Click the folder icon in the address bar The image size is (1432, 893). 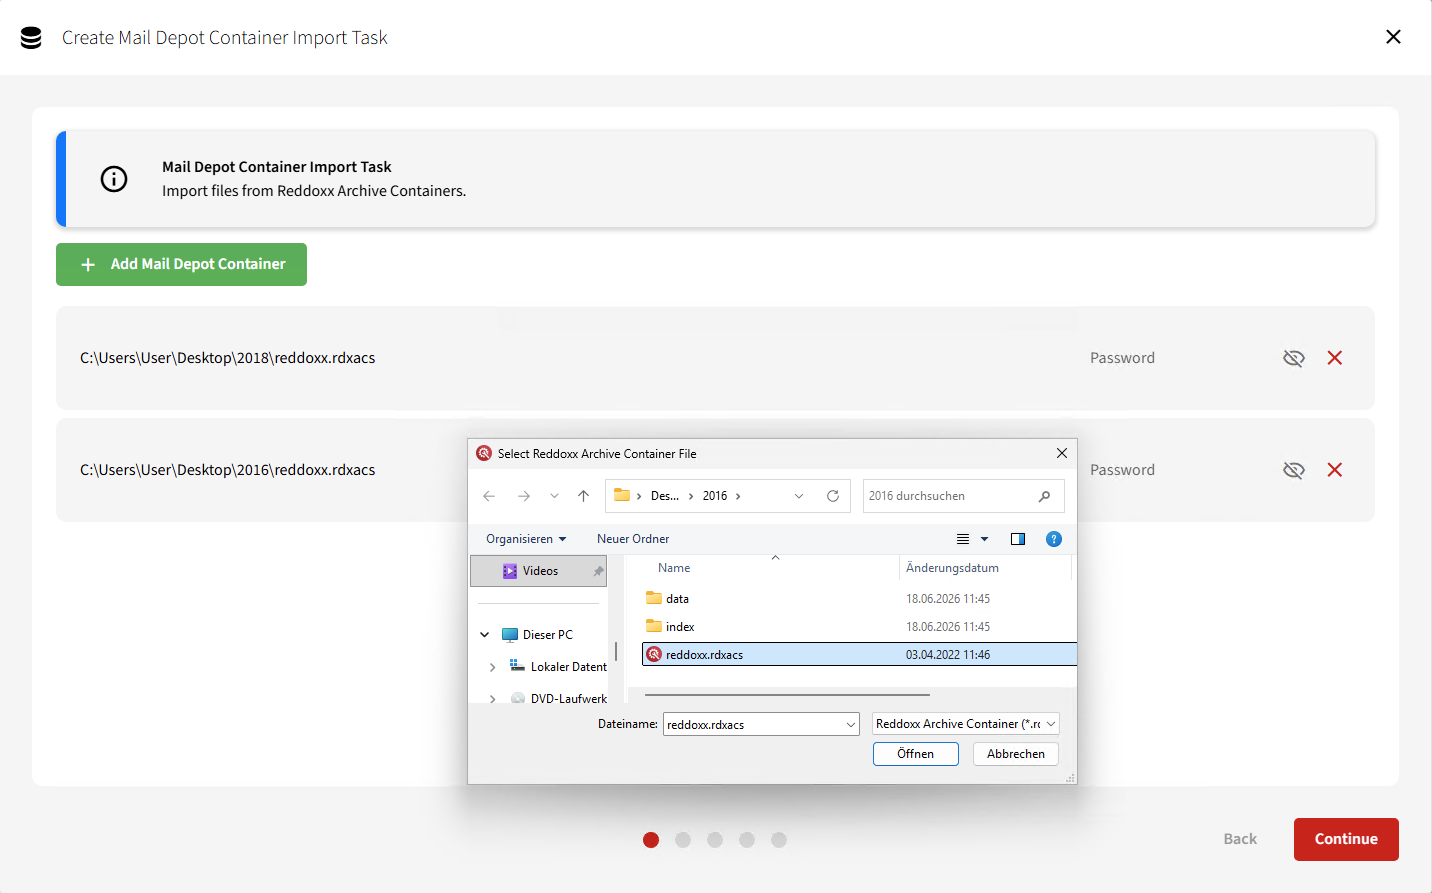pyautogui.click(x=622, y=495)
